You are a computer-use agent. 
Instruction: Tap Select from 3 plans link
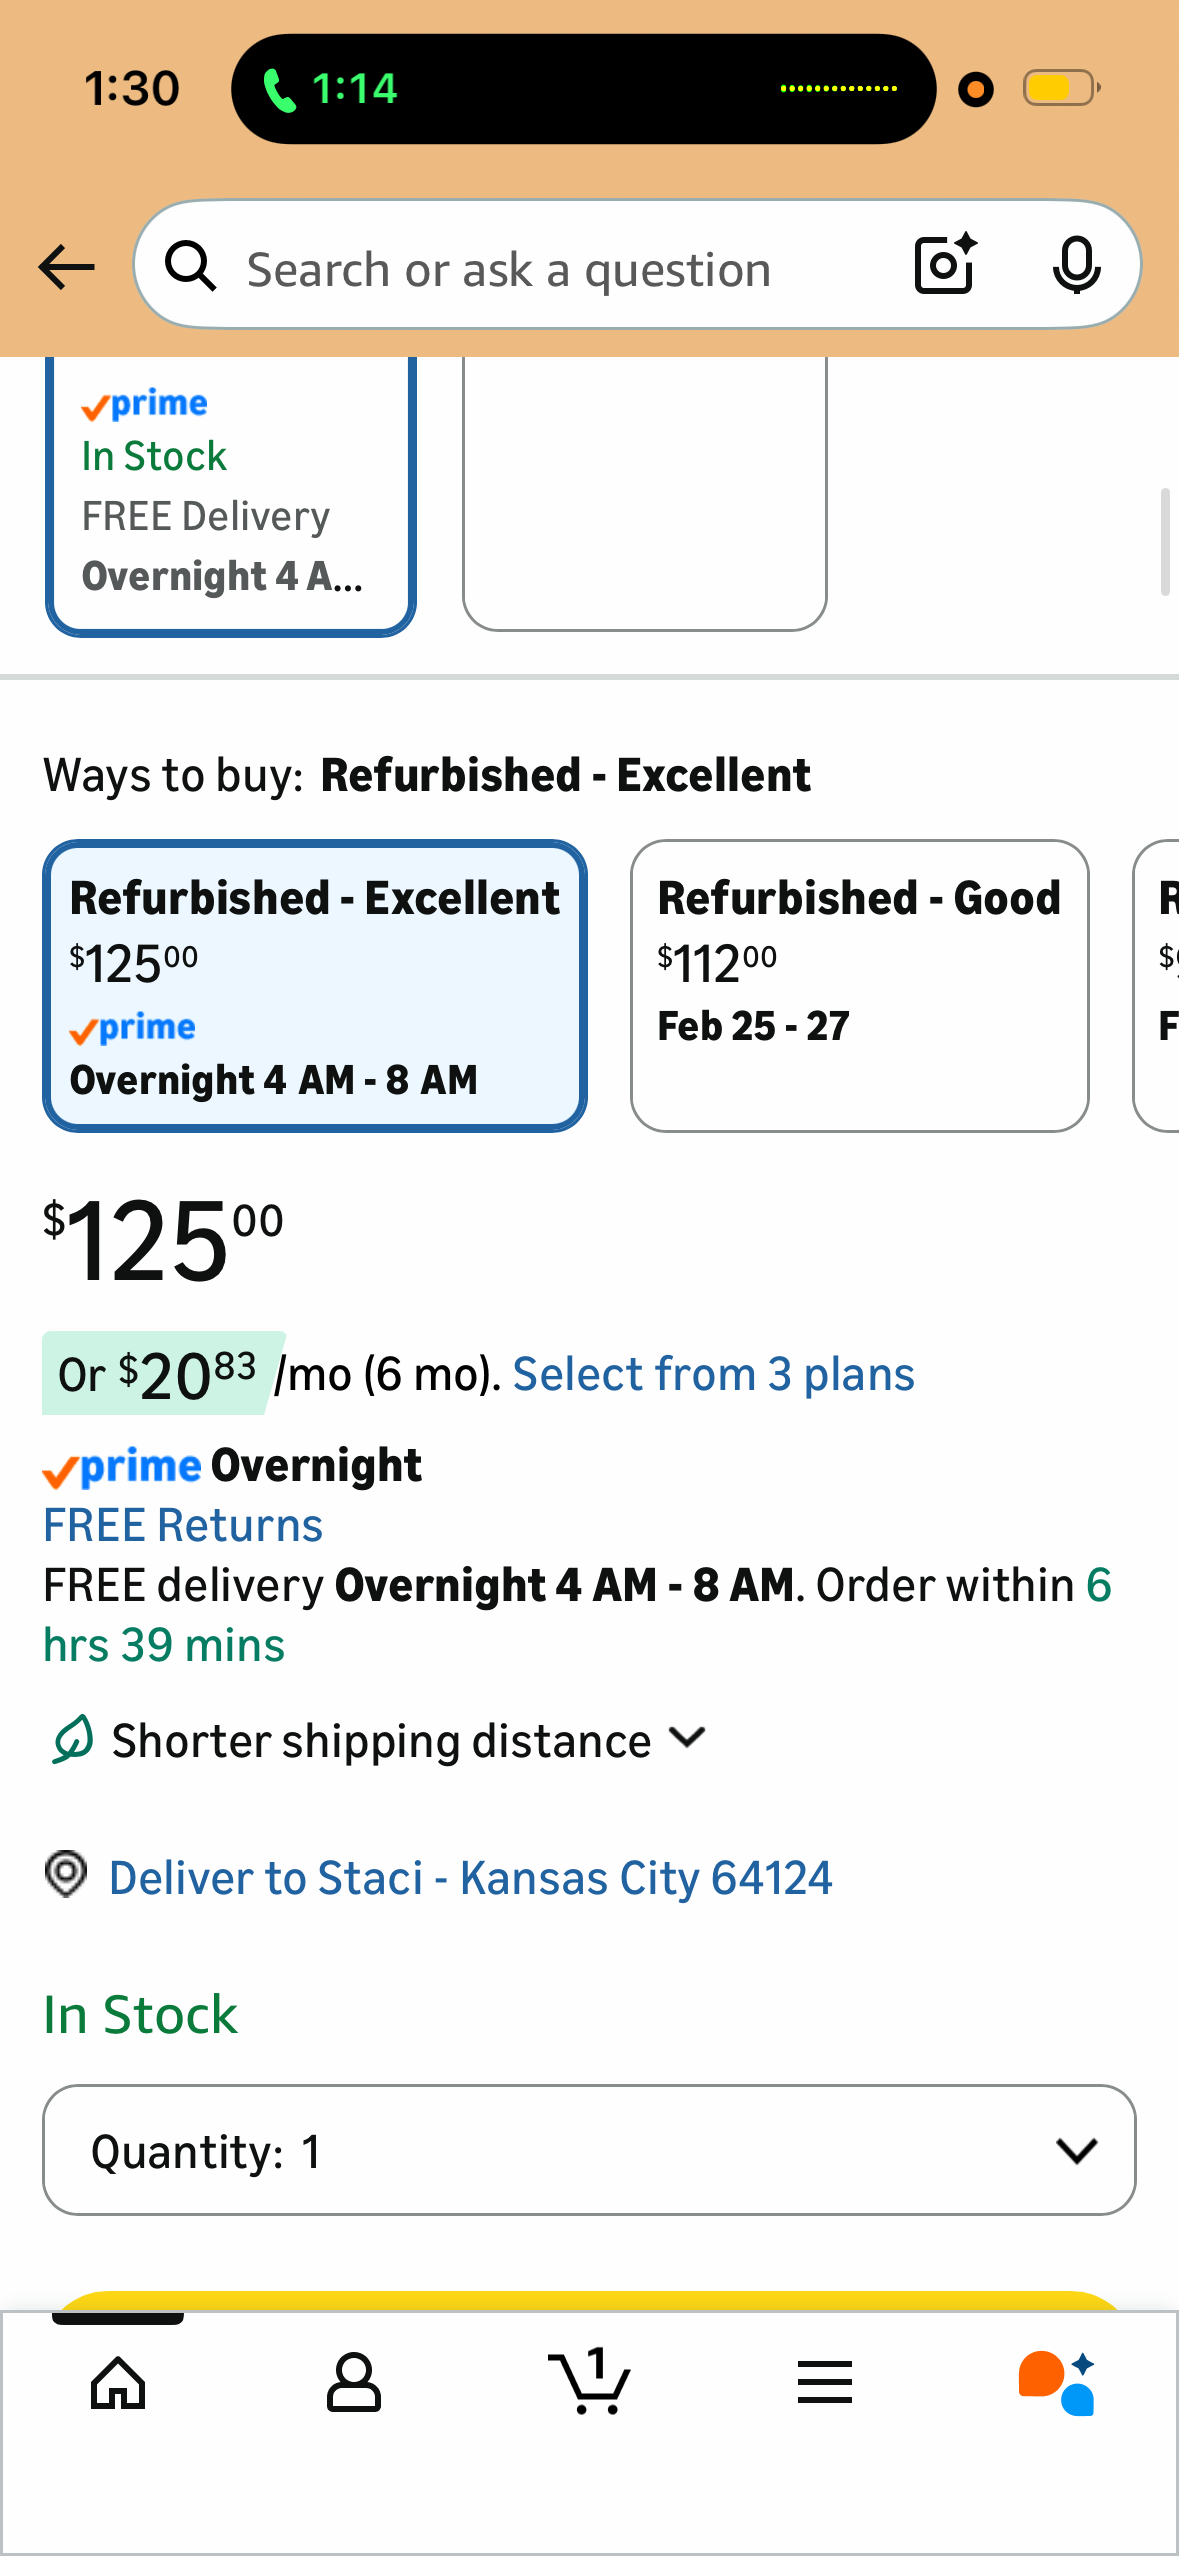click(713, 1375)
